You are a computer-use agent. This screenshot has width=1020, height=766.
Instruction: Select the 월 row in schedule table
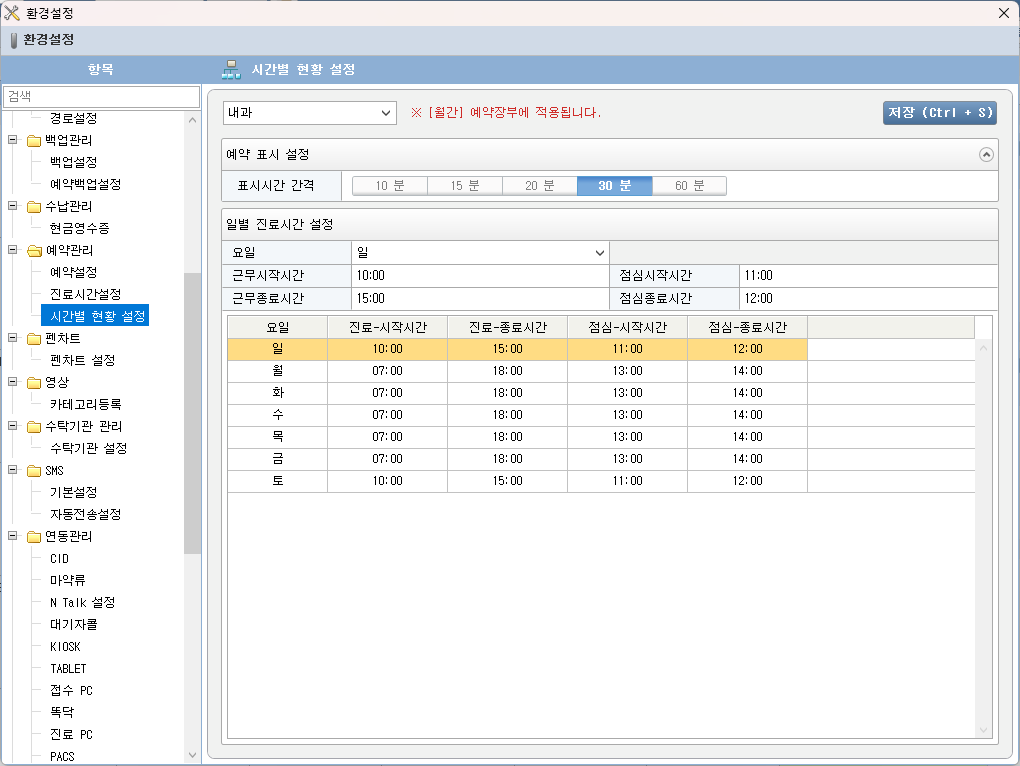[x=278, y=371]
